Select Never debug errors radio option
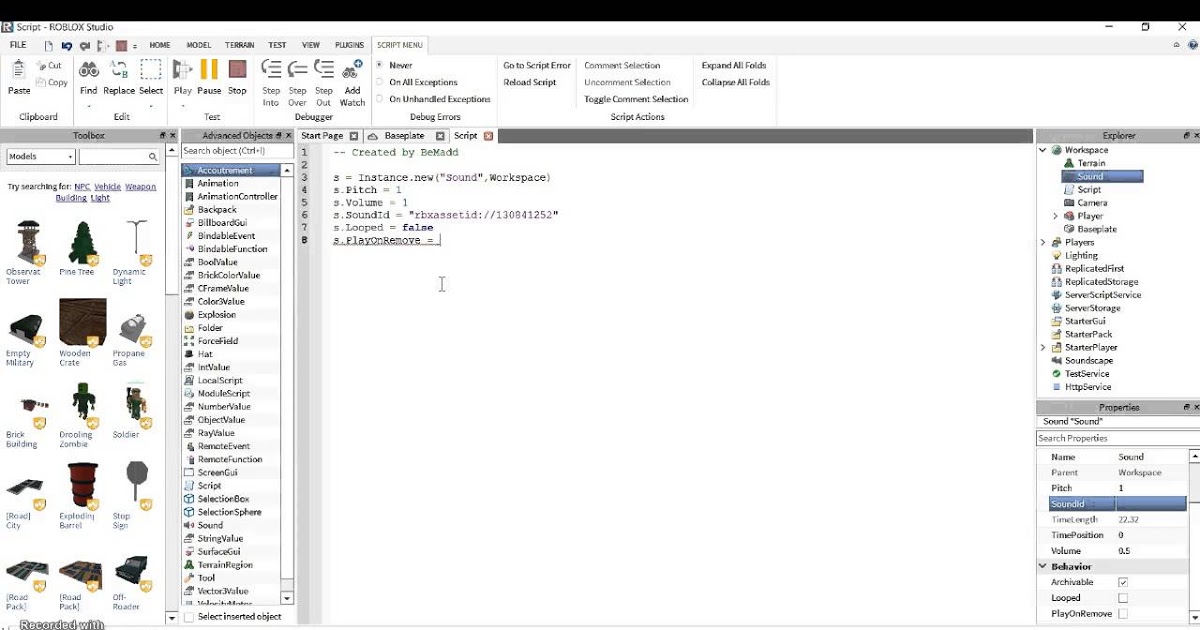 tap(380, 65)
